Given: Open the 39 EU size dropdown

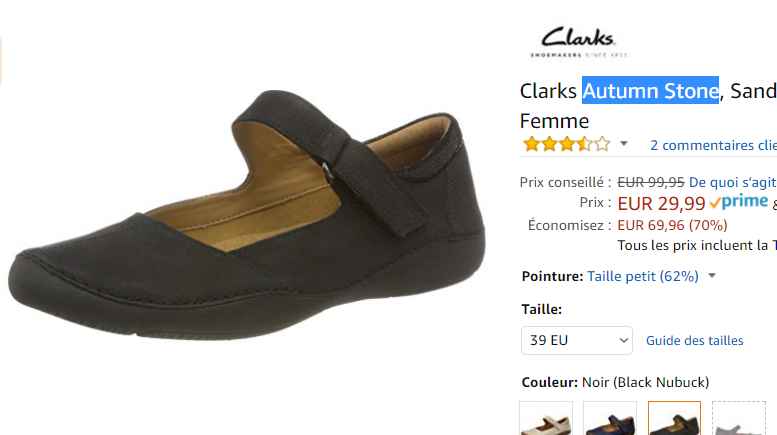Looking at the screenshot, I should pos(577,340).
